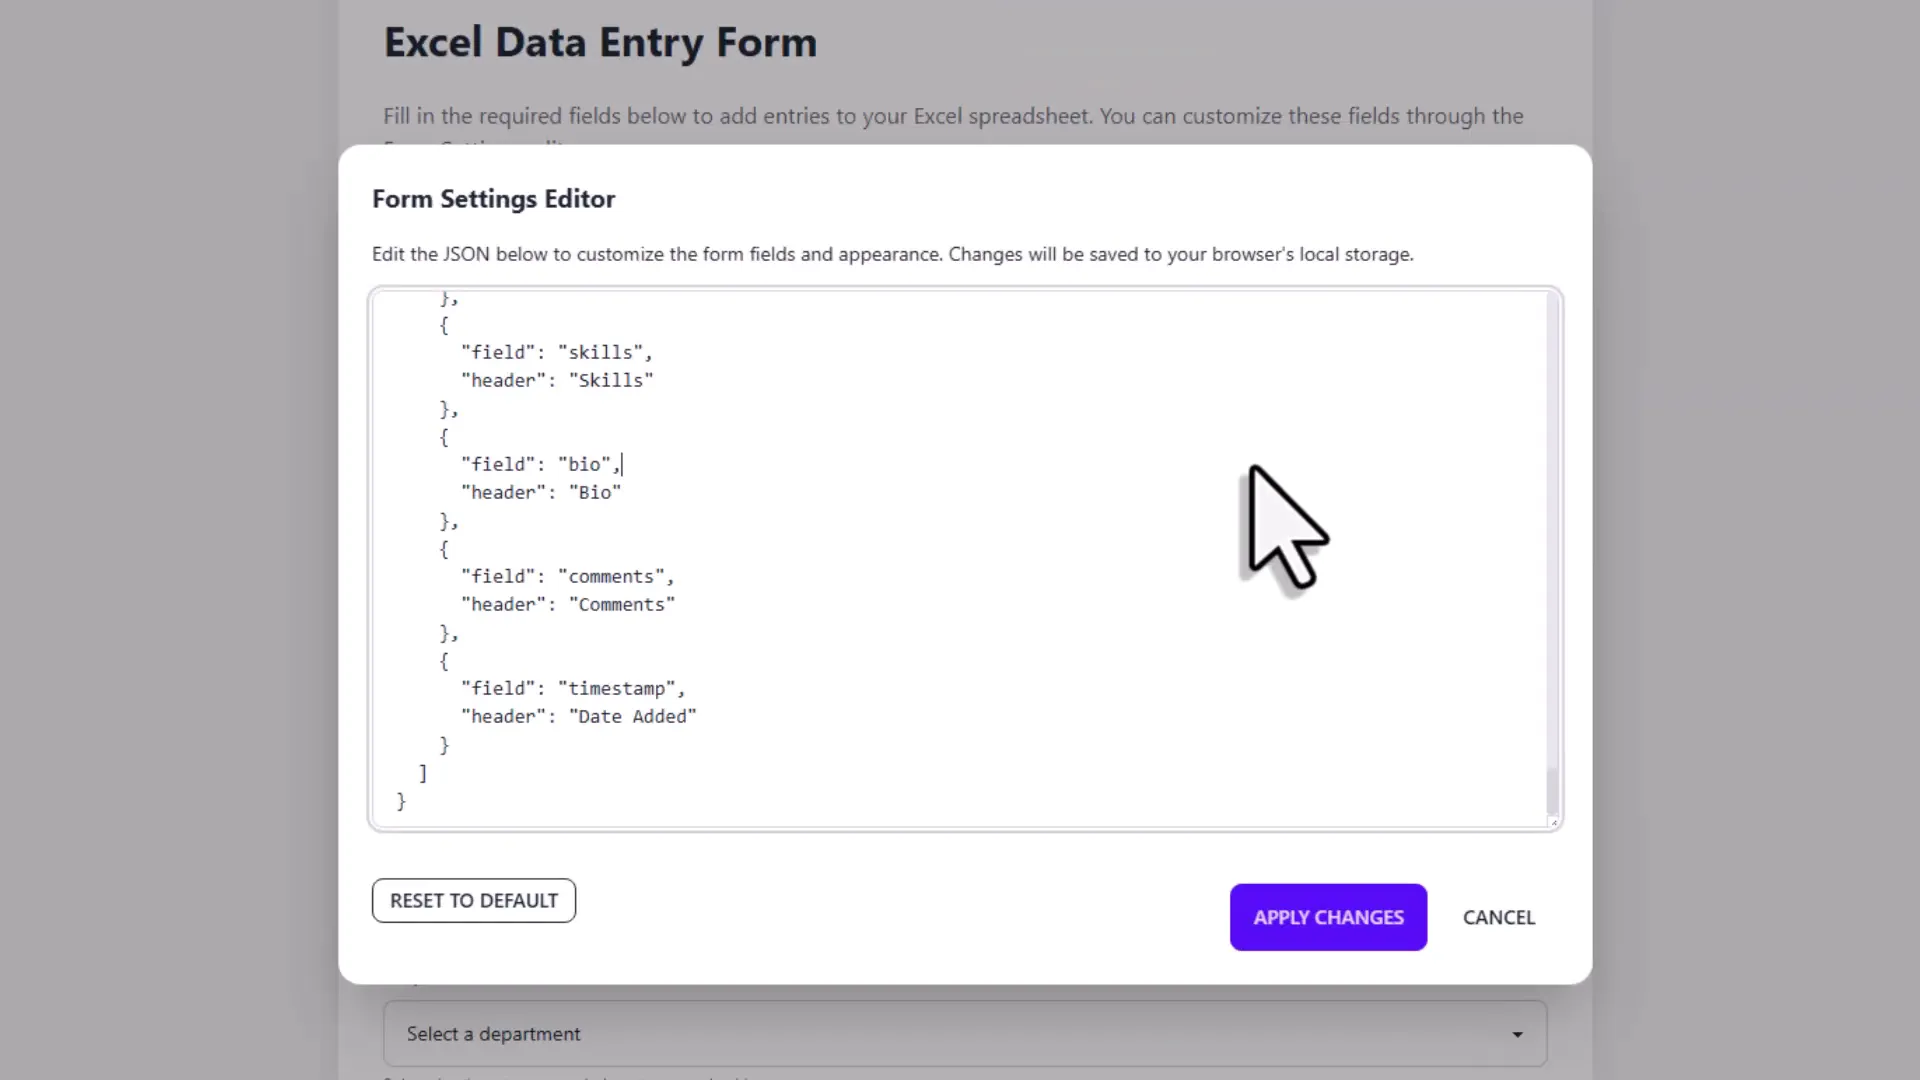This screenshot has width=1920, height=1080.
Task: Click the dimmed area outside the dialog
Action: tap(160, 540)
